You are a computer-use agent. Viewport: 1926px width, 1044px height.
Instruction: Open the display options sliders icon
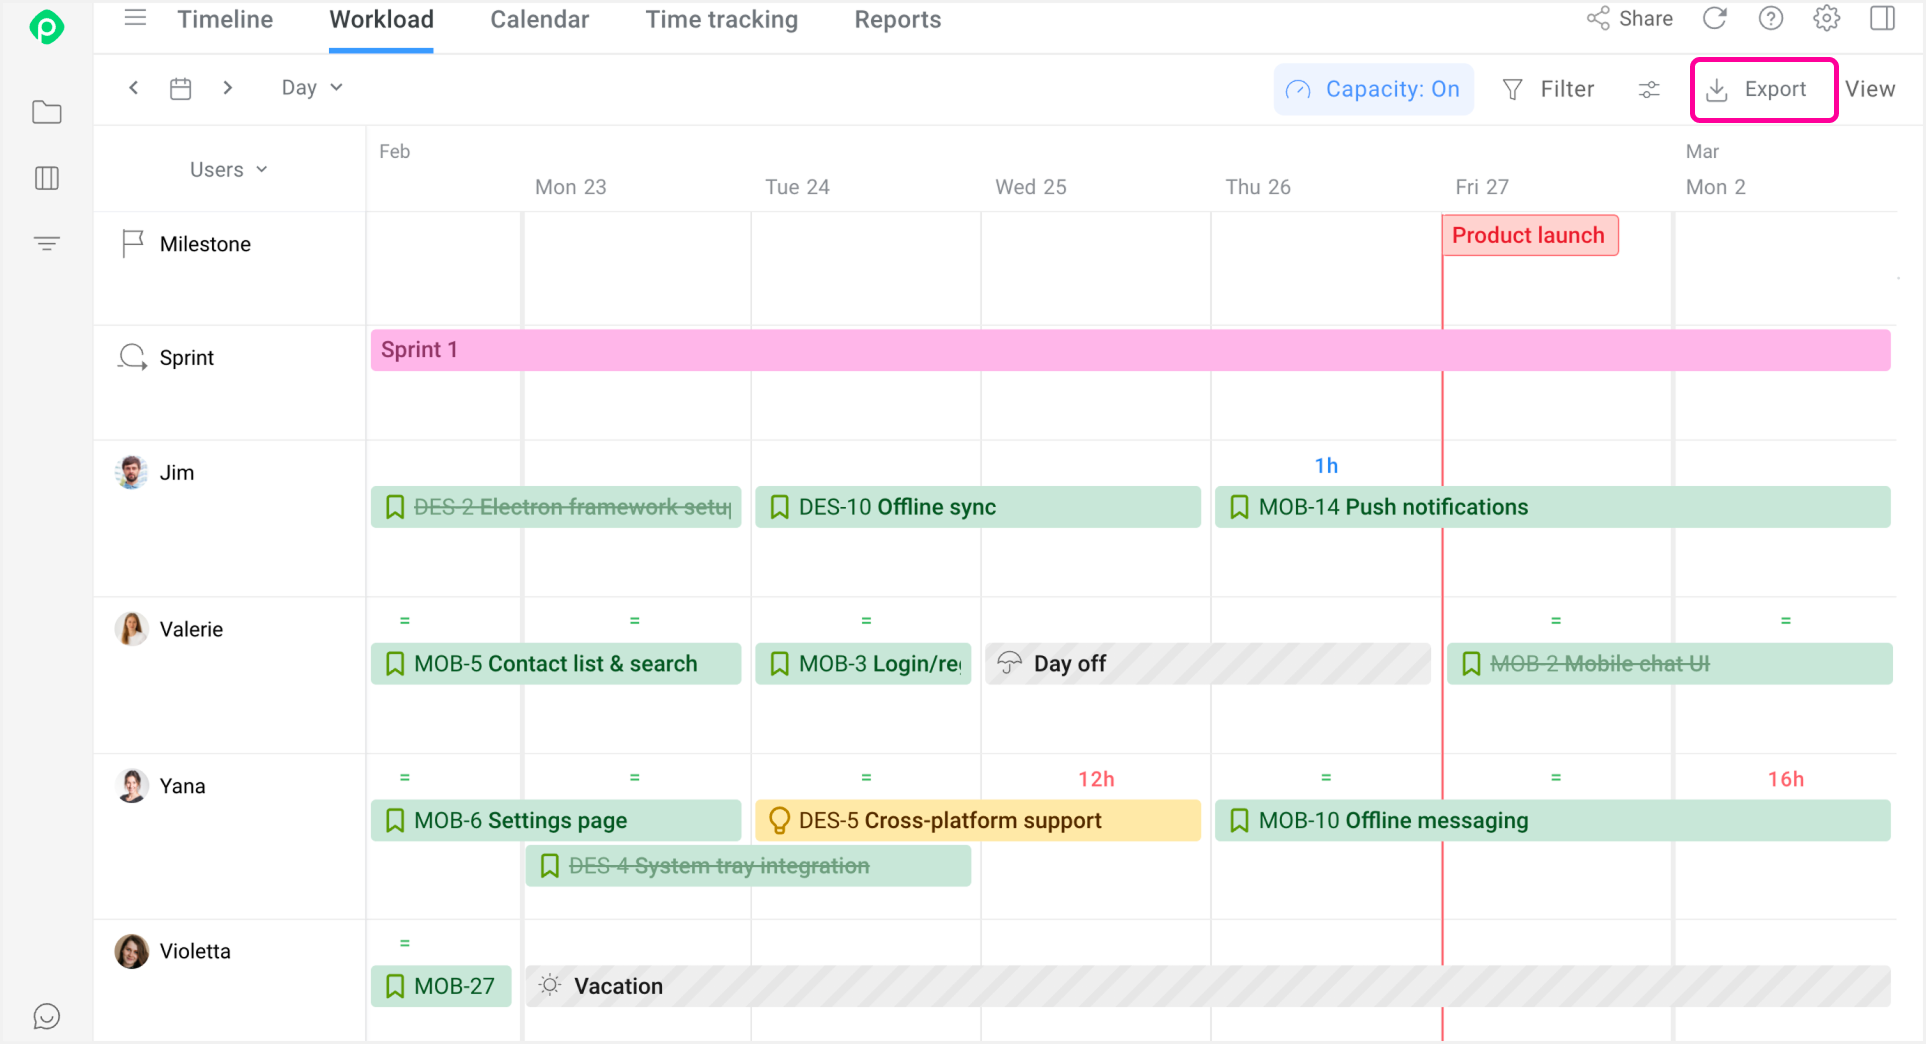(x=1649, y=90)
